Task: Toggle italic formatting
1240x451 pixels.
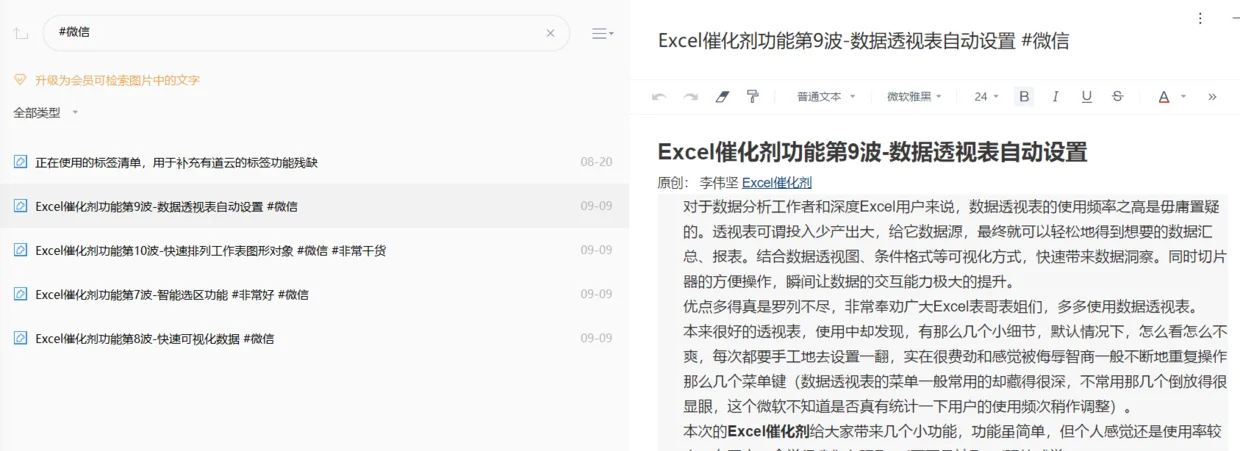Action: click(x=1054, y=97)
